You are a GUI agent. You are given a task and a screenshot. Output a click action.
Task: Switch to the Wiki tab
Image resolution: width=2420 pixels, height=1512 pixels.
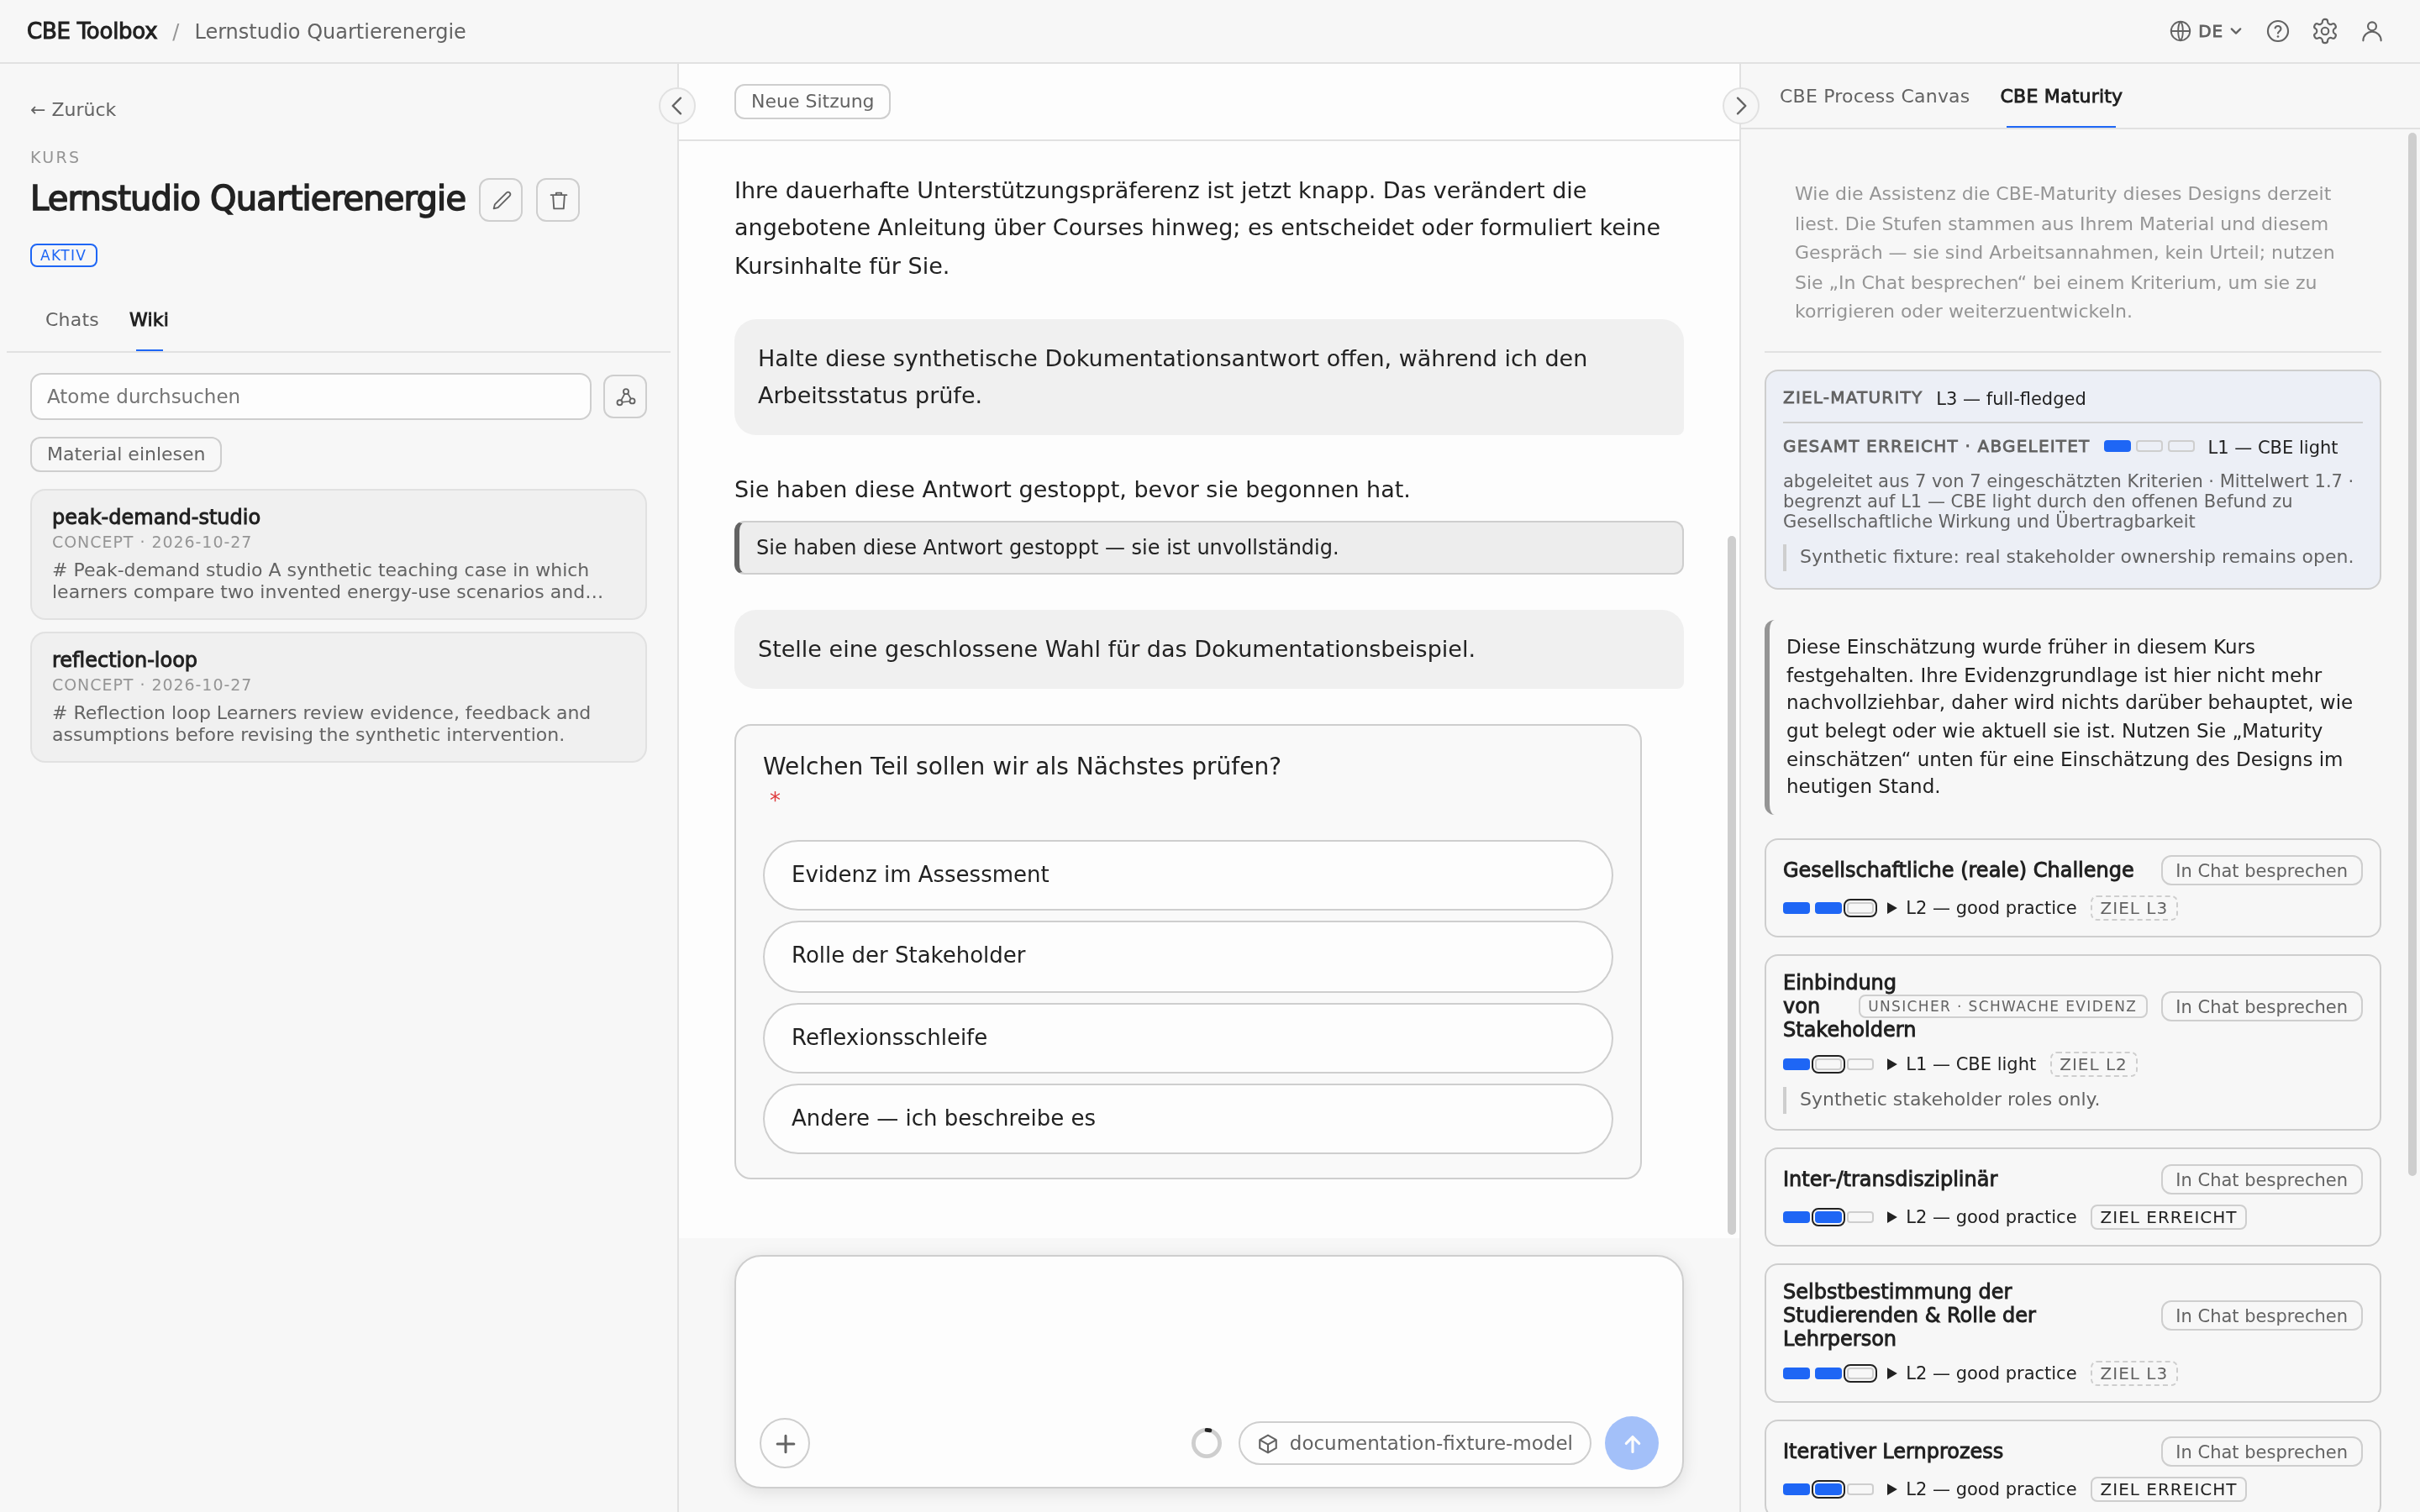149,320
